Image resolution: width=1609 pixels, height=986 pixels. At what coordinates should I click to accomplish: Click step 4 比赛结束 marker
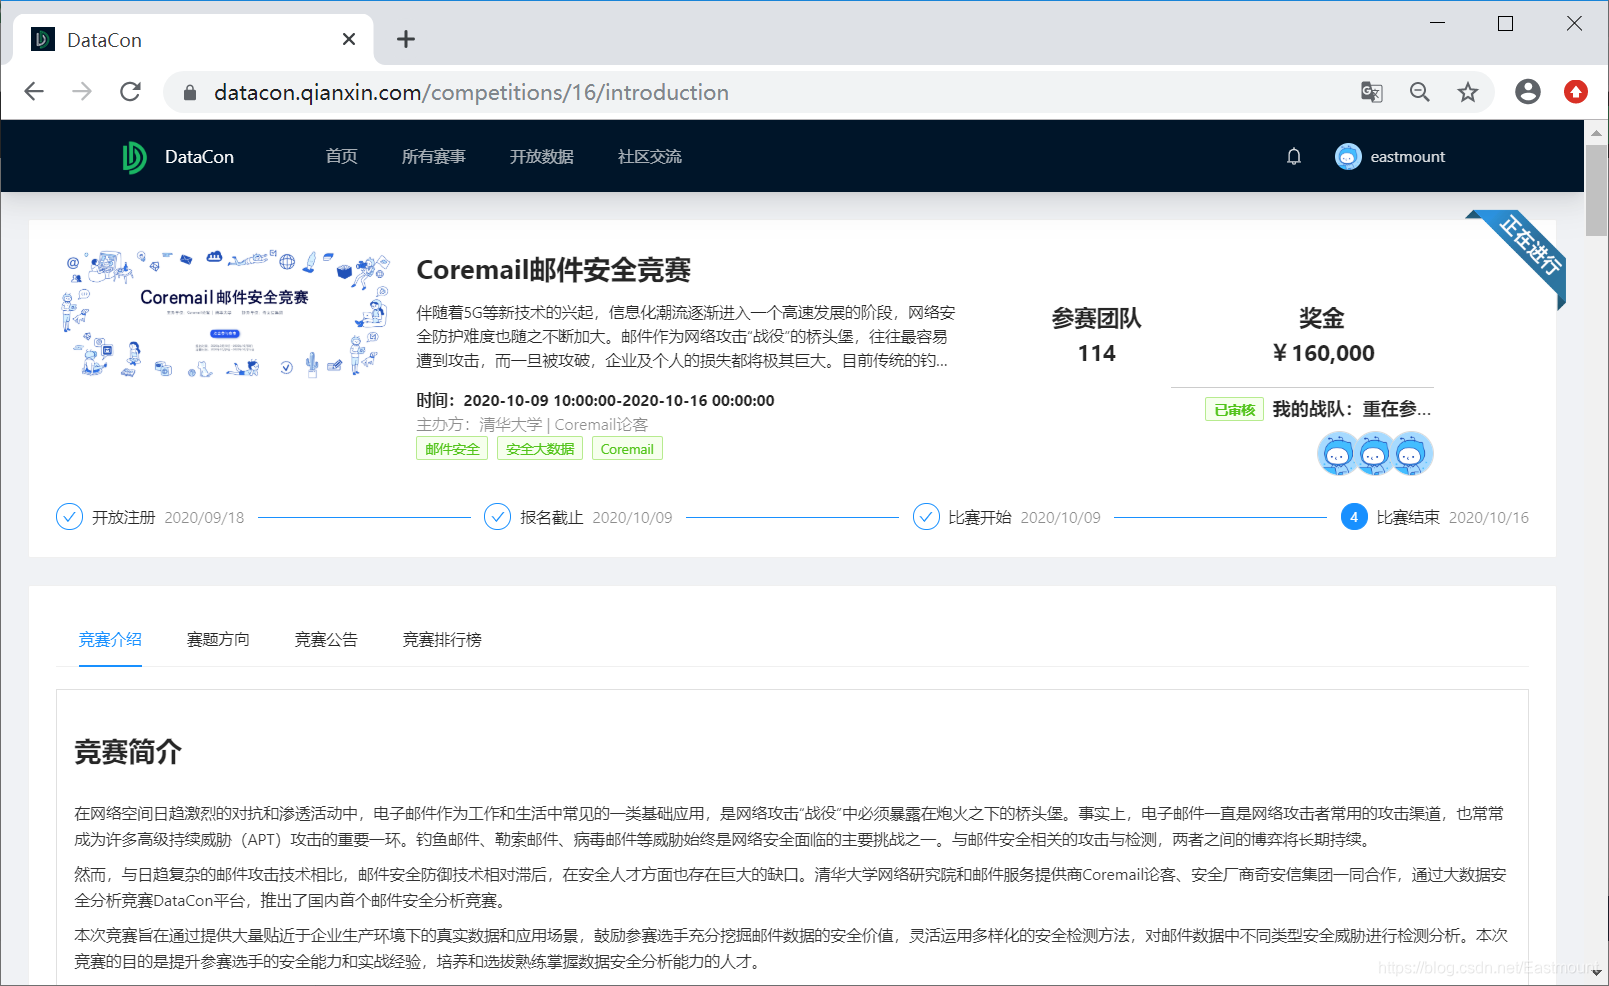[1354, 517]
